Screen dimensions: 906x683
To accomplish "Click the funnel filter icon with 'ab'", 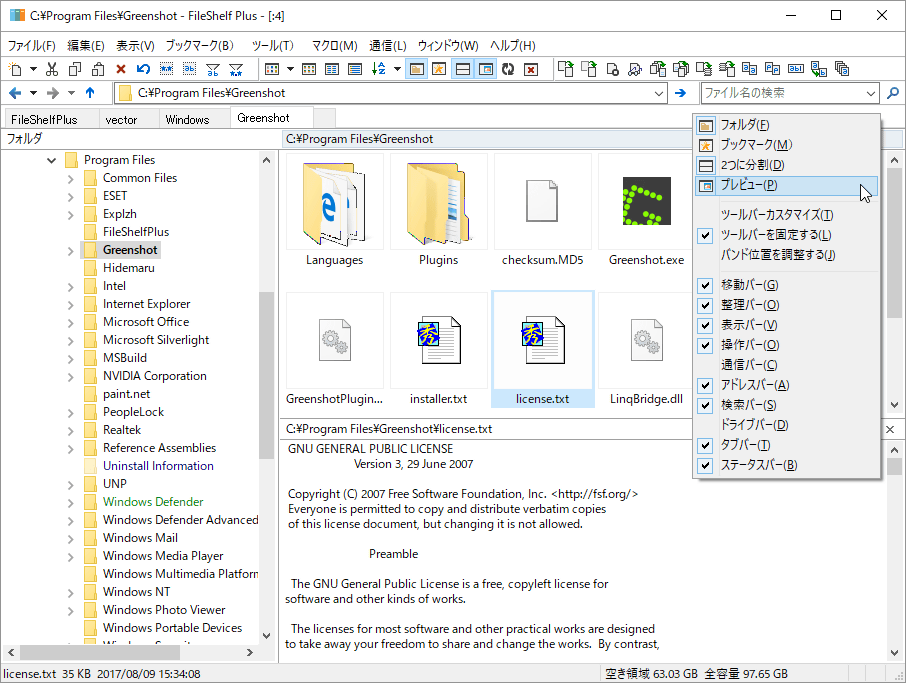I will click(x=213, y=69).
